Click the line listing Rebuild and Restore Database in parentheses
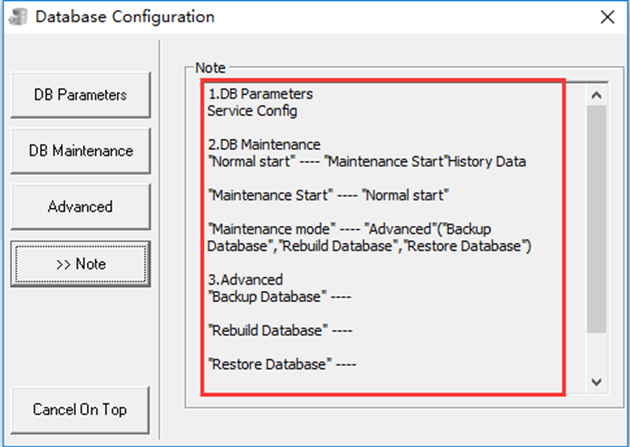The image size is (630, 447). coord(369,246)
